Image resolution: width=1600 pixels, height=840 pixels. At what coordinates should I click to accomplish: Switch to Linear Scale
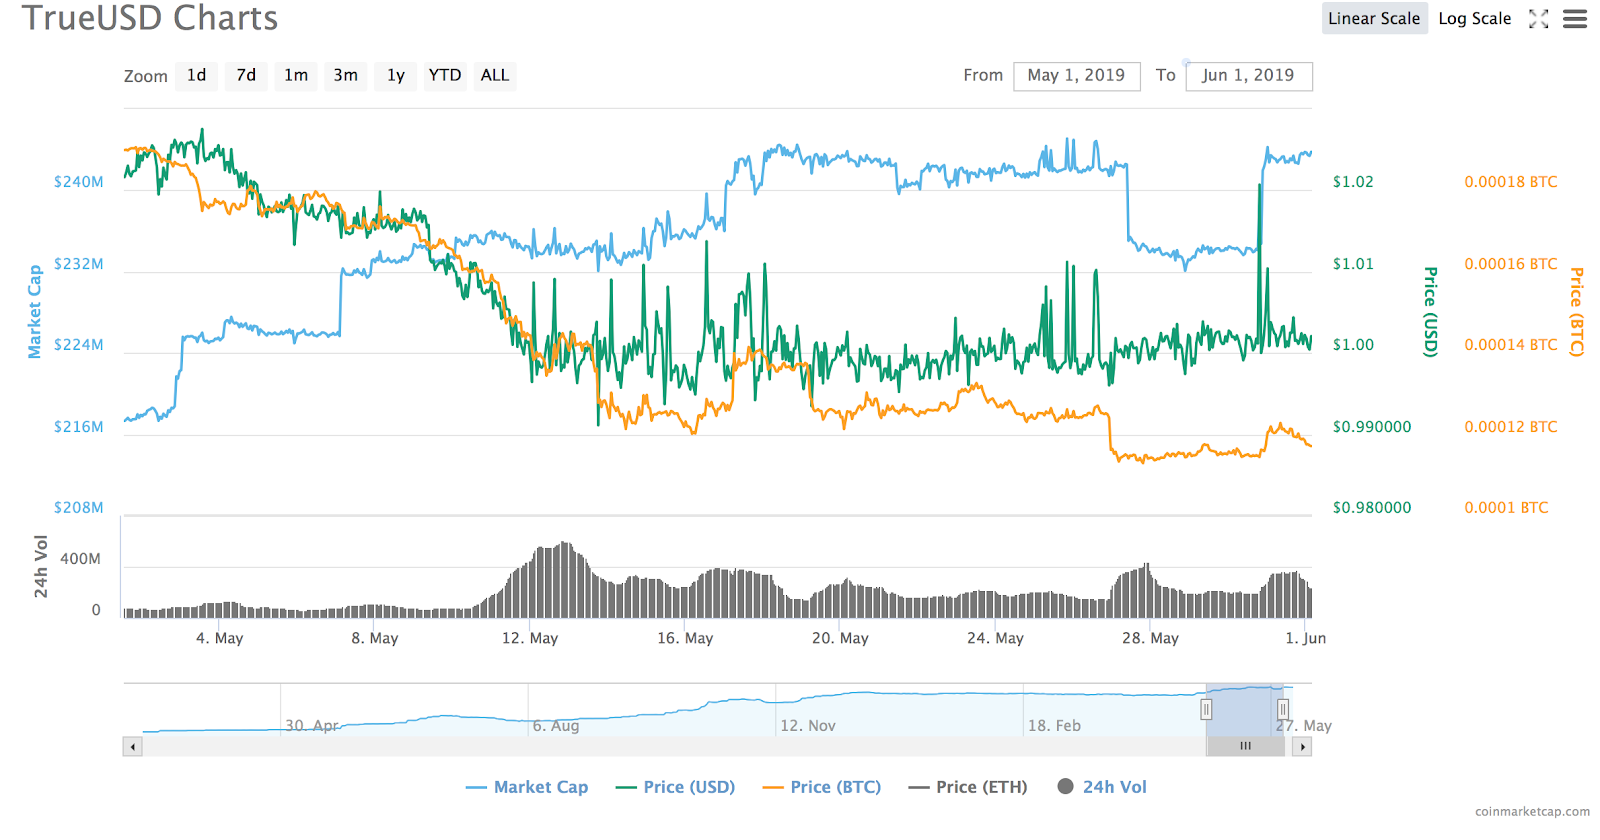pos(1374,19)
